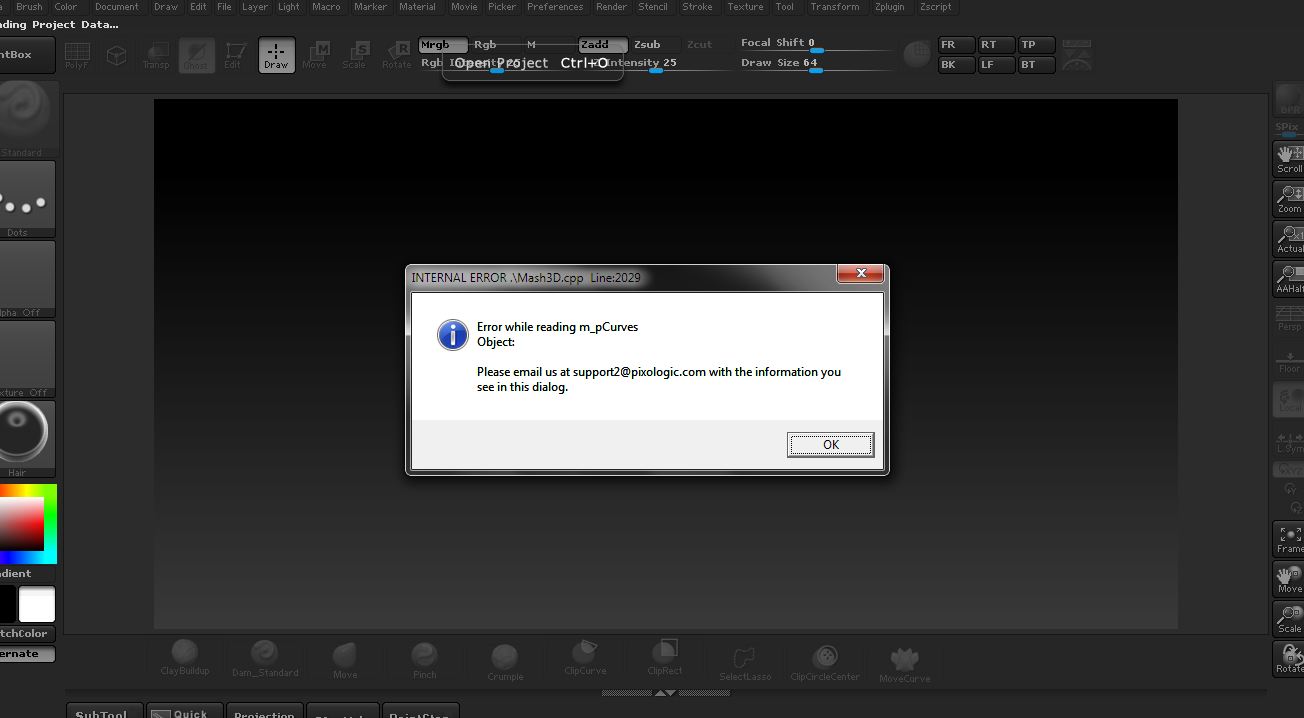Toggle the Transp transparency icon
The height and width of the screenshot is (718, 1304).
coord(156,55)
